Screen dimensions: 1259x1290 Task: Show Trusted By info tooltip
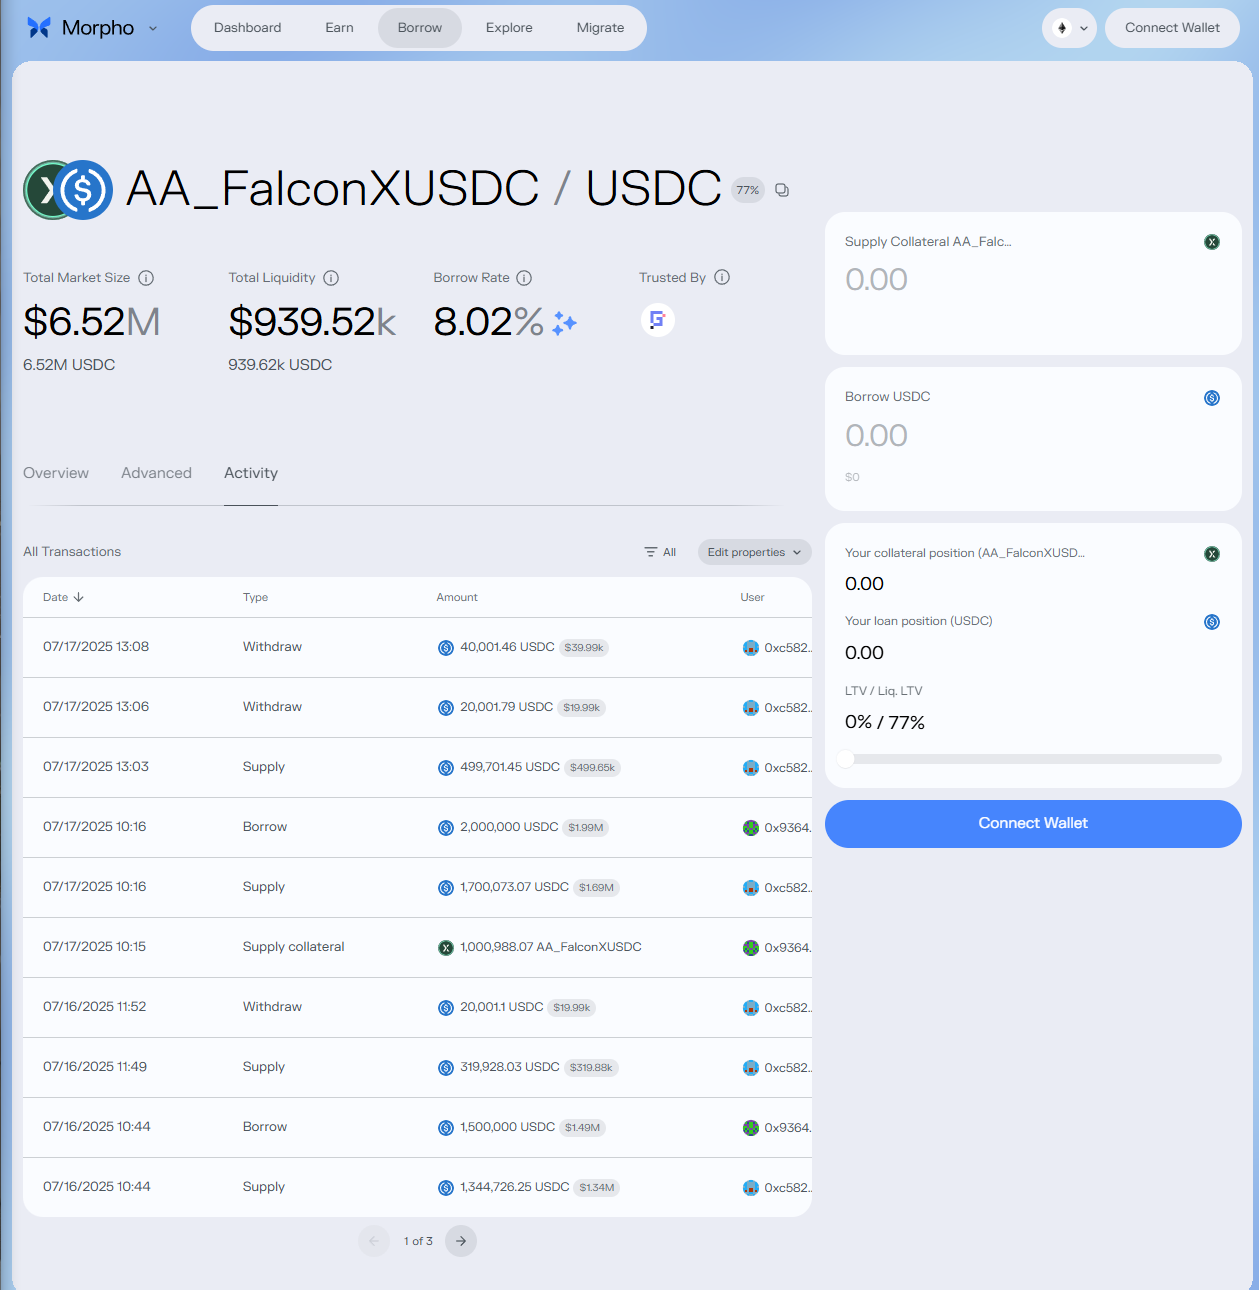pyautogui.click(x=722, y=277)
